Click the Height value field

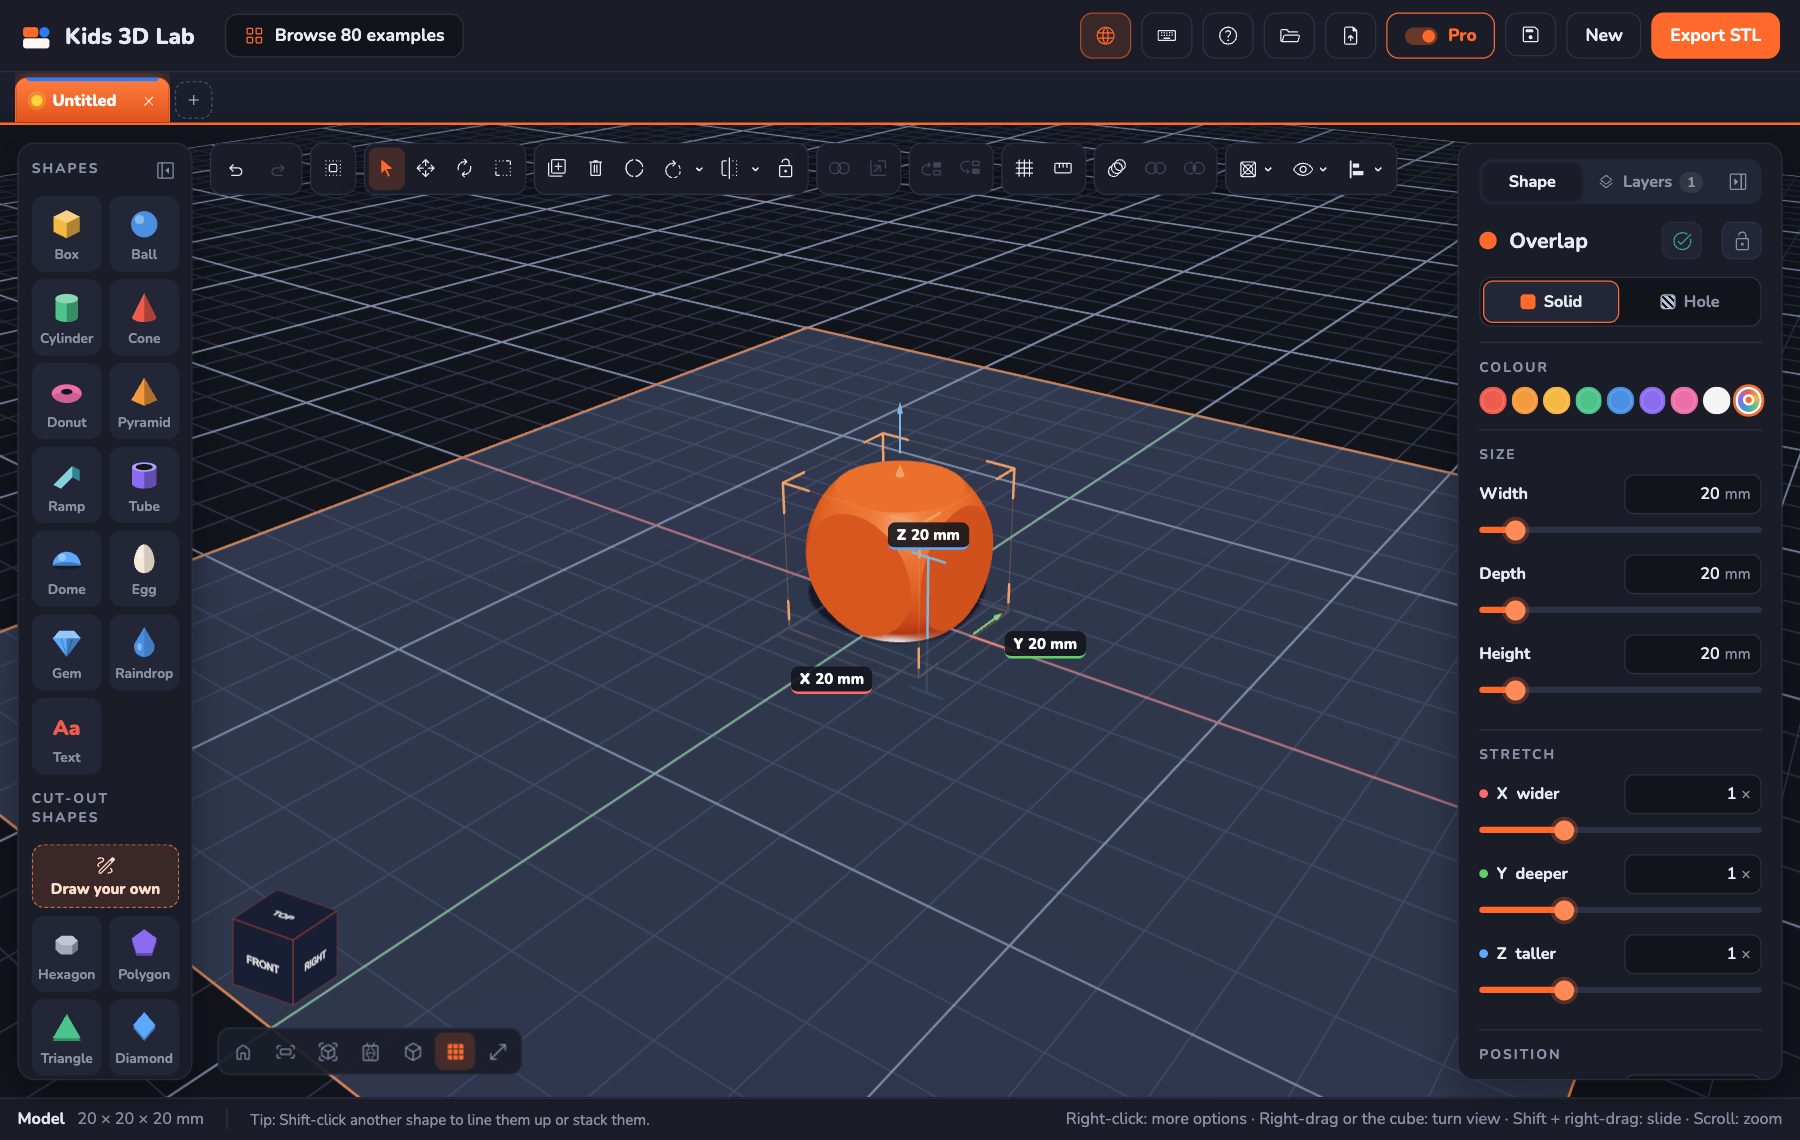click(x=1692, y=654)
